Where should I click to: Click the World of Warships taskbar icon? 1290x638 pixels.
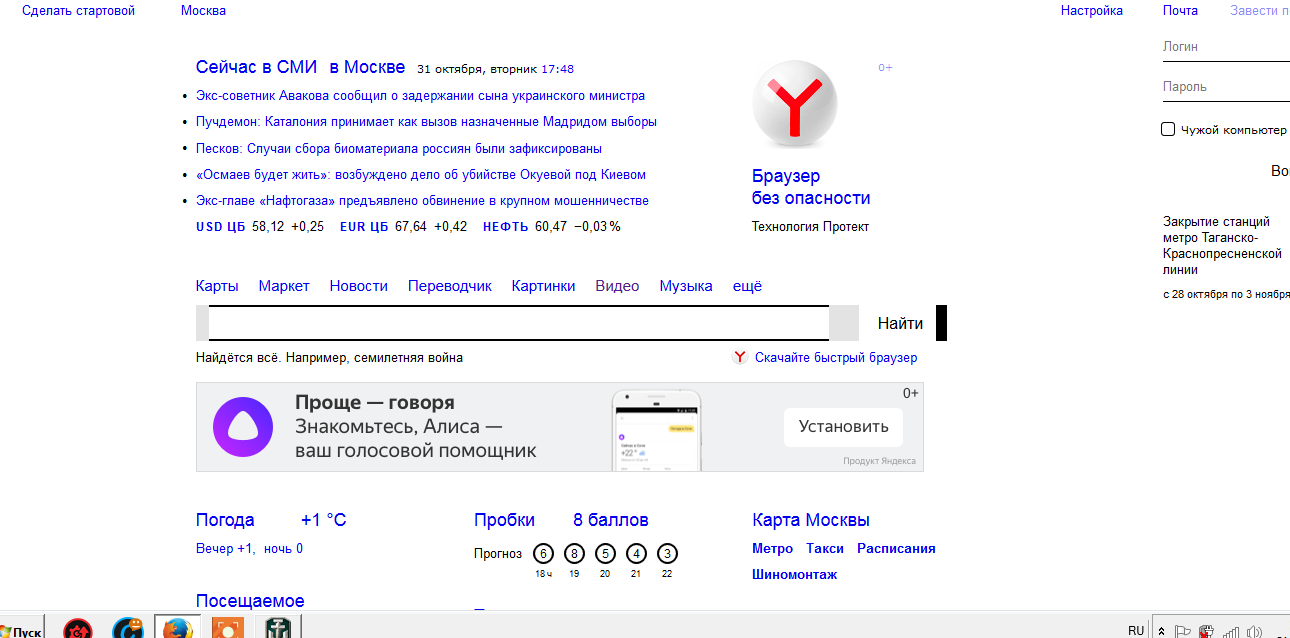pyautogui.click(x=276, y=629)
